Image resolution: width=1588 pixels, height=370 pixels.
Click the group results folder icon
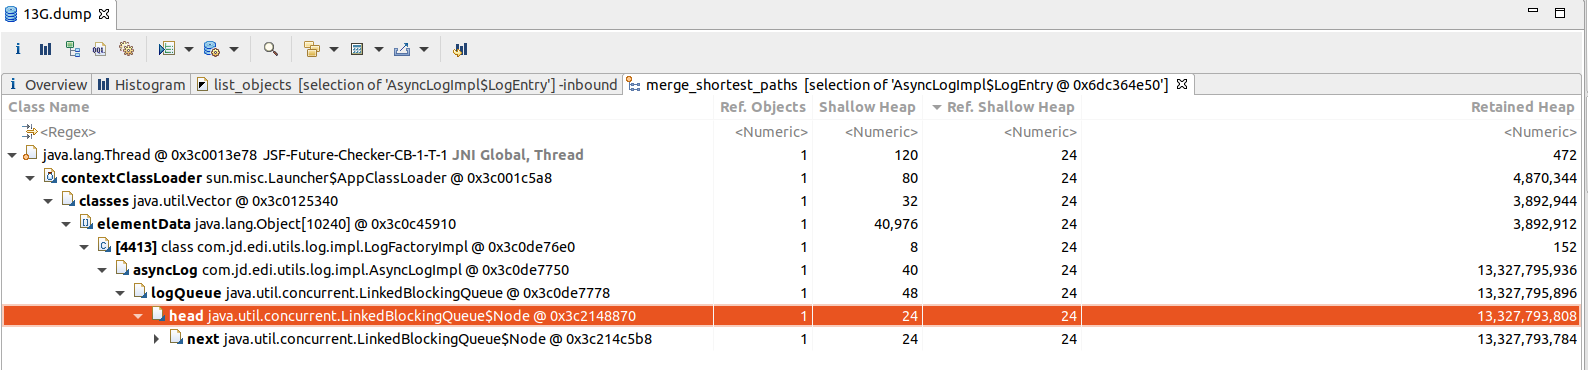(x=311, y=48)
